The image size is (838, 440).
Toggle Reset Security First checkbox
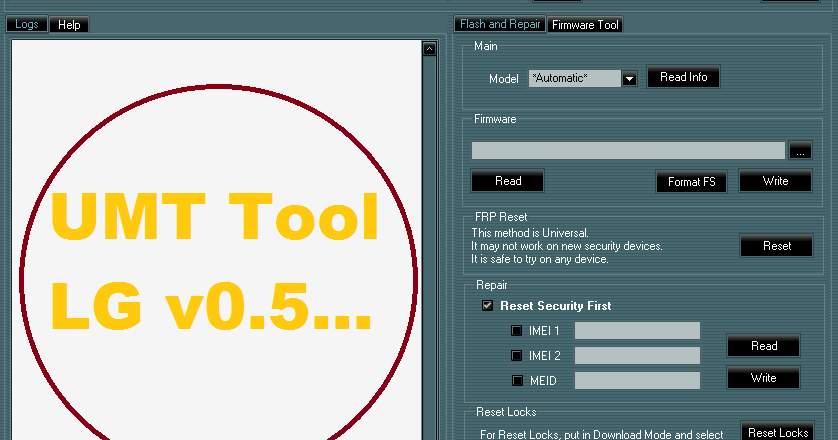coord(487,306)
